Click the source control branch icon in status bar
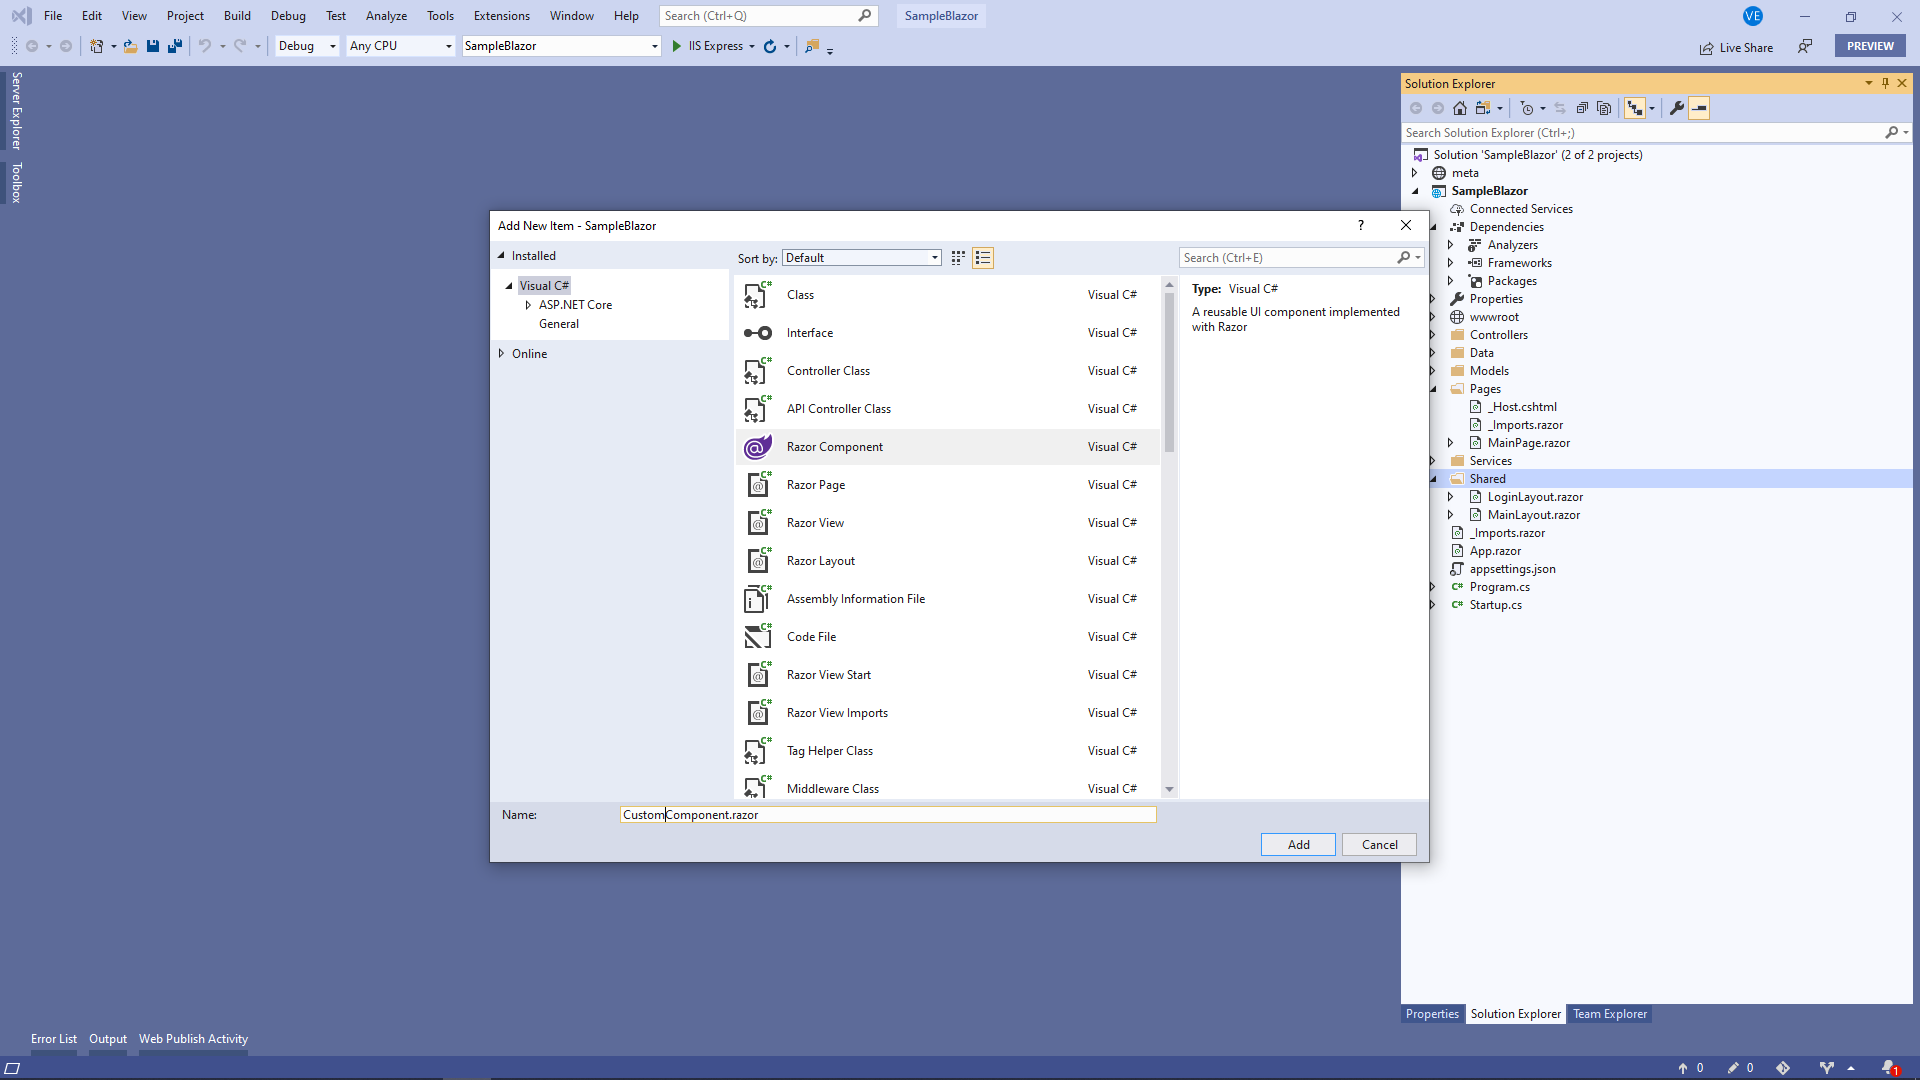1920x1080 pixels. [1827, 1068]
